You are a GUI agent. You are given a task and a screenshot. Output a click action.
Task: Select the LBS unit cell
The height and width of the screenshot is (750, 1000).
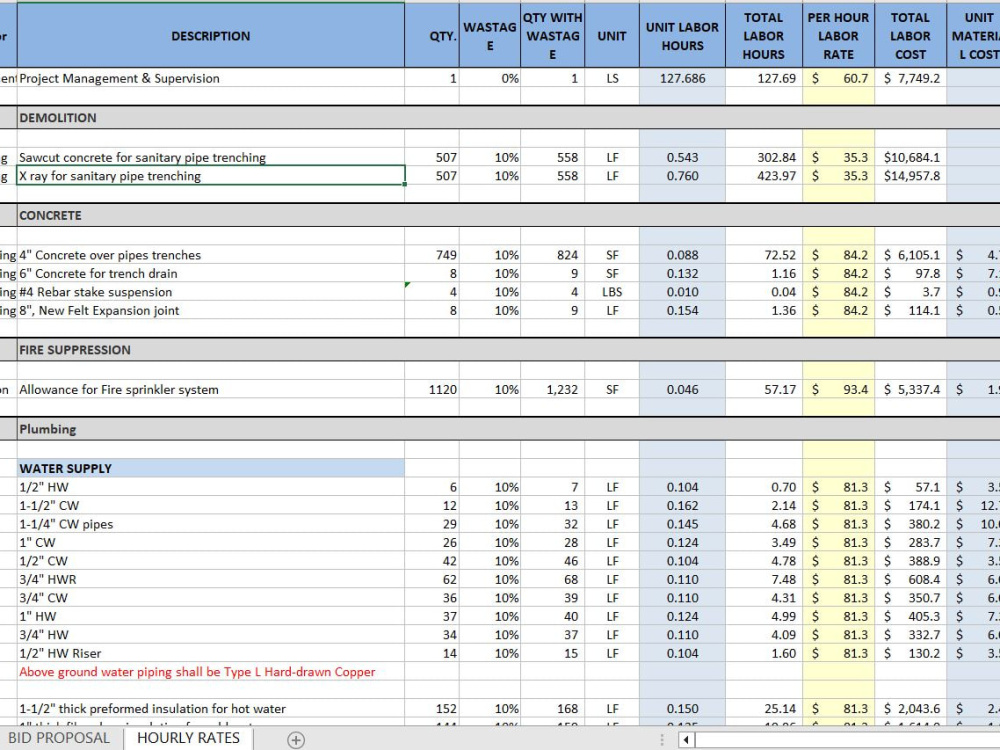coord(612,292)
